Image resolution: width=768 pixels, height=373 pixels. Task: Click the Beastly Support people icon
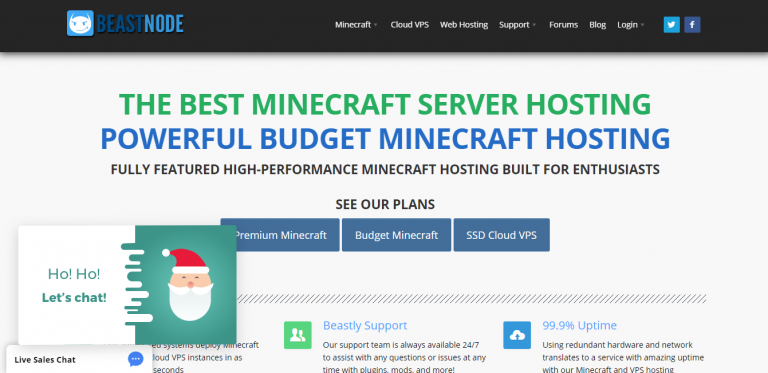click(x=297, y=335)
